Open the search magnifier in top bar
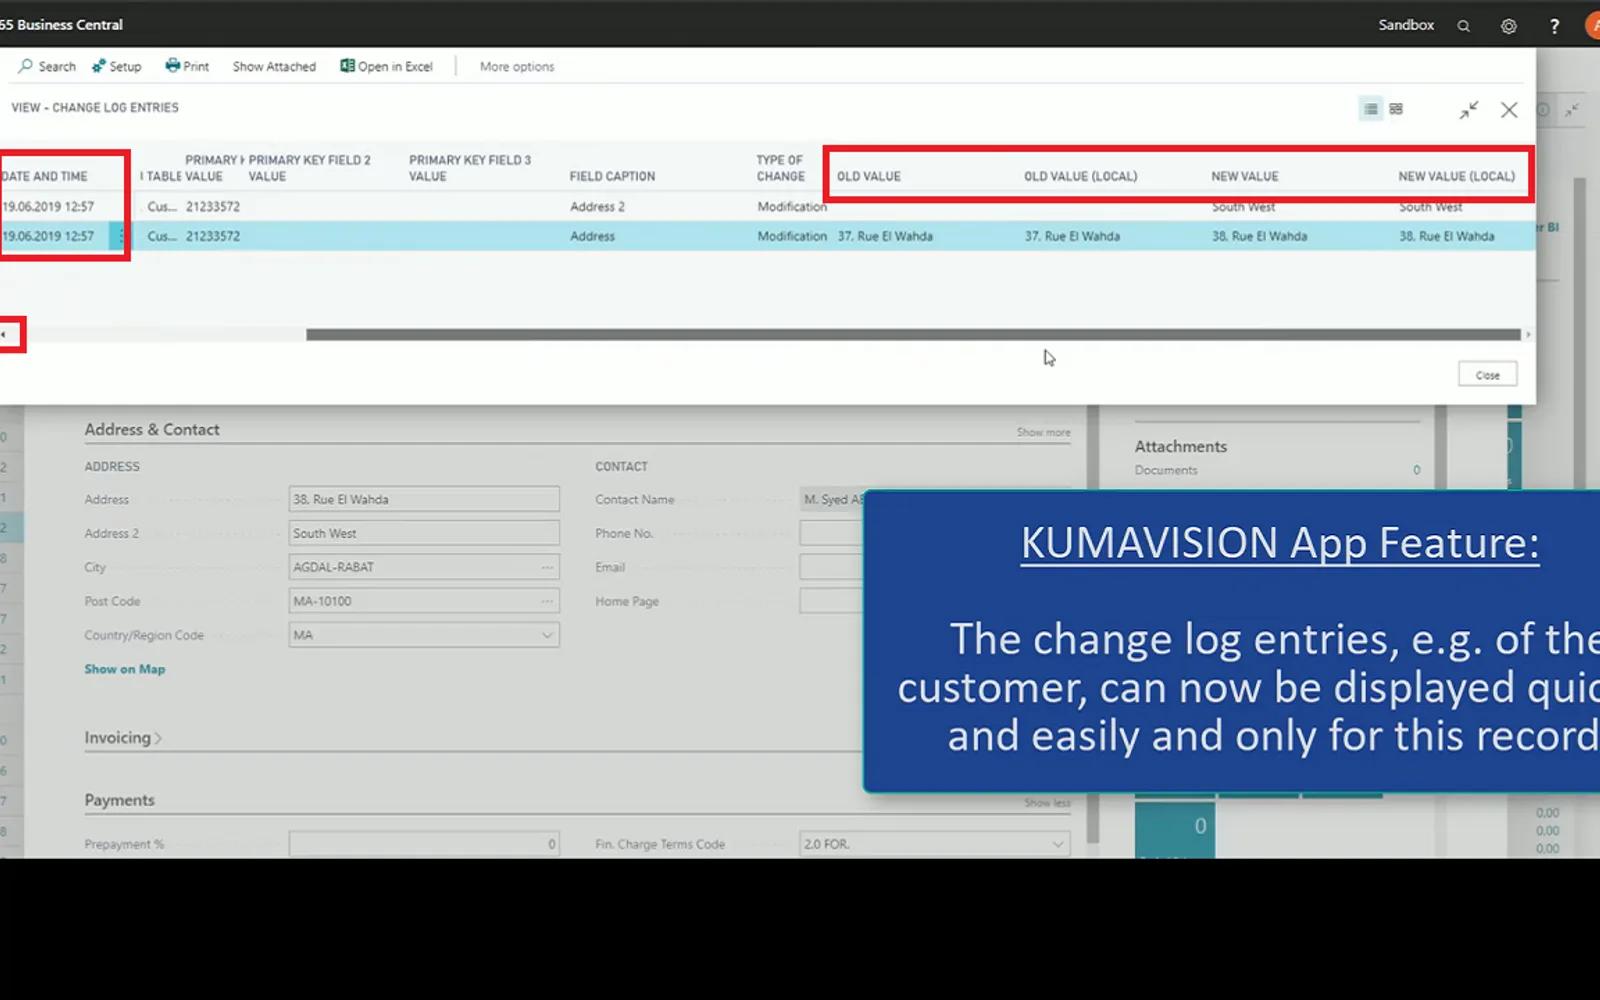This screenshot has height=1000, width=1600. click(1463, 26)
